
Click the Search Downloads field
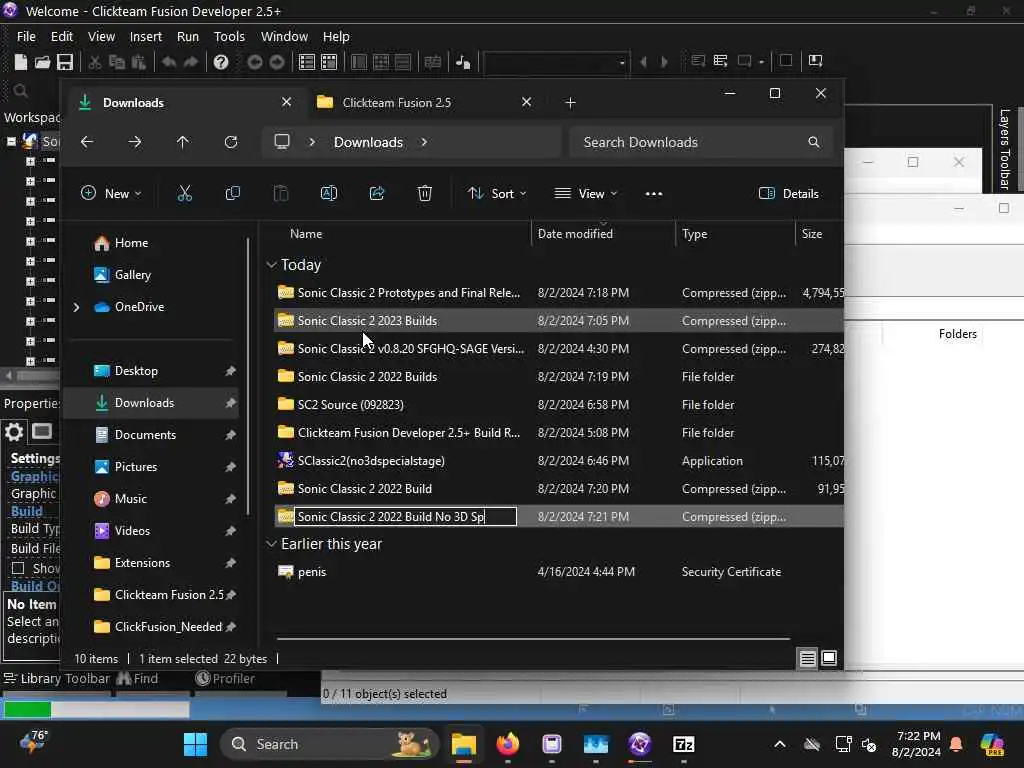[x=701, y=142]
